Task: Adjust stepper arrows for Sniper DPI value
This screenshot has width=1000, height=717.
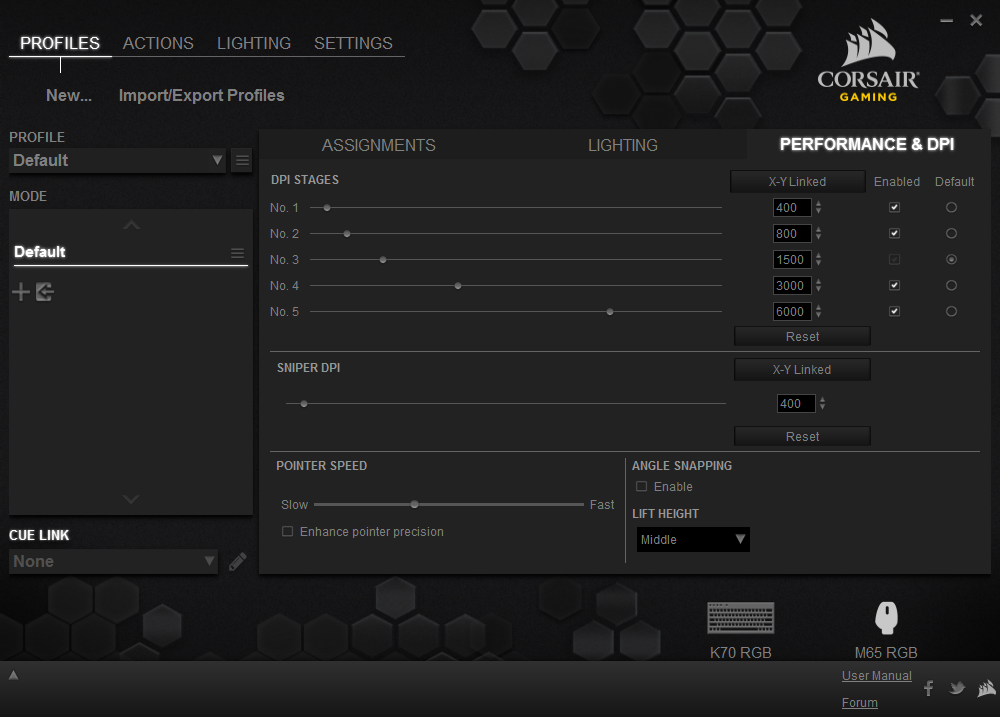Action: (822, 404)
